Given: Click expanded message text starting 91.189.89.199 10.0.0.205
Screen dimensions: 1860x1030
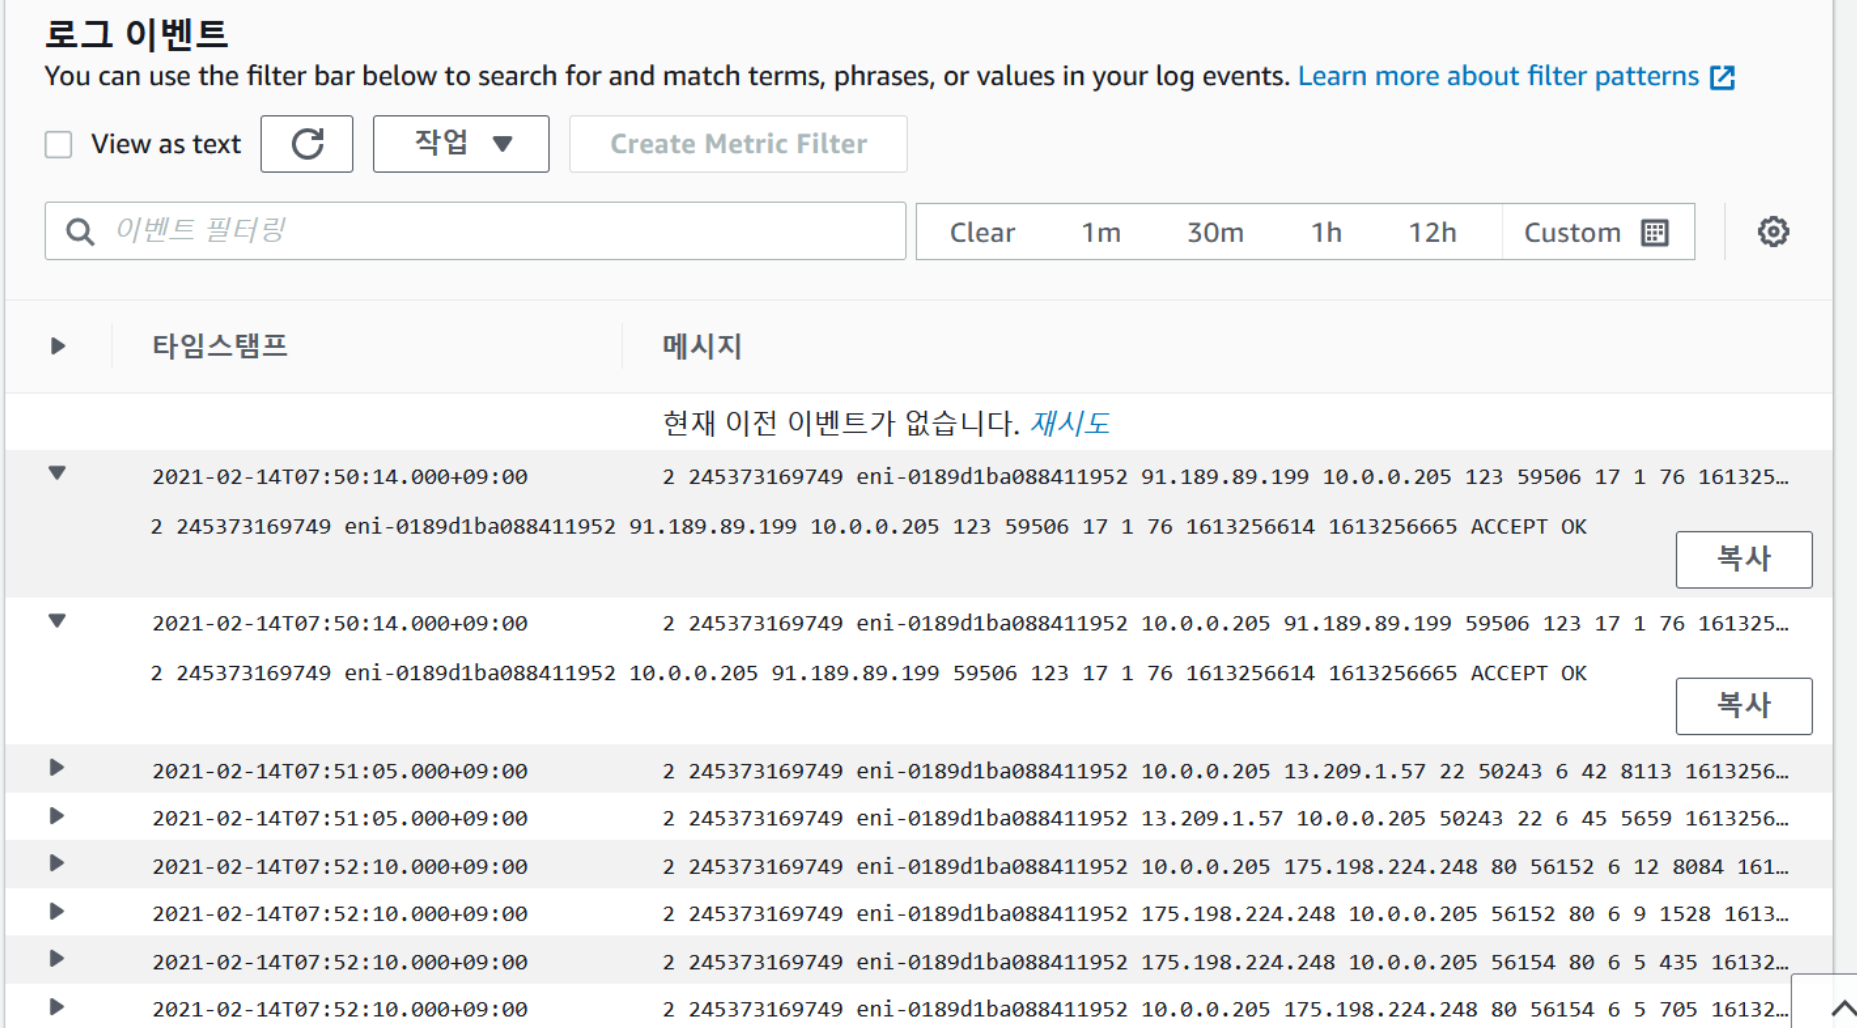Looking at the screenshot, I should [x=868, y=527].
